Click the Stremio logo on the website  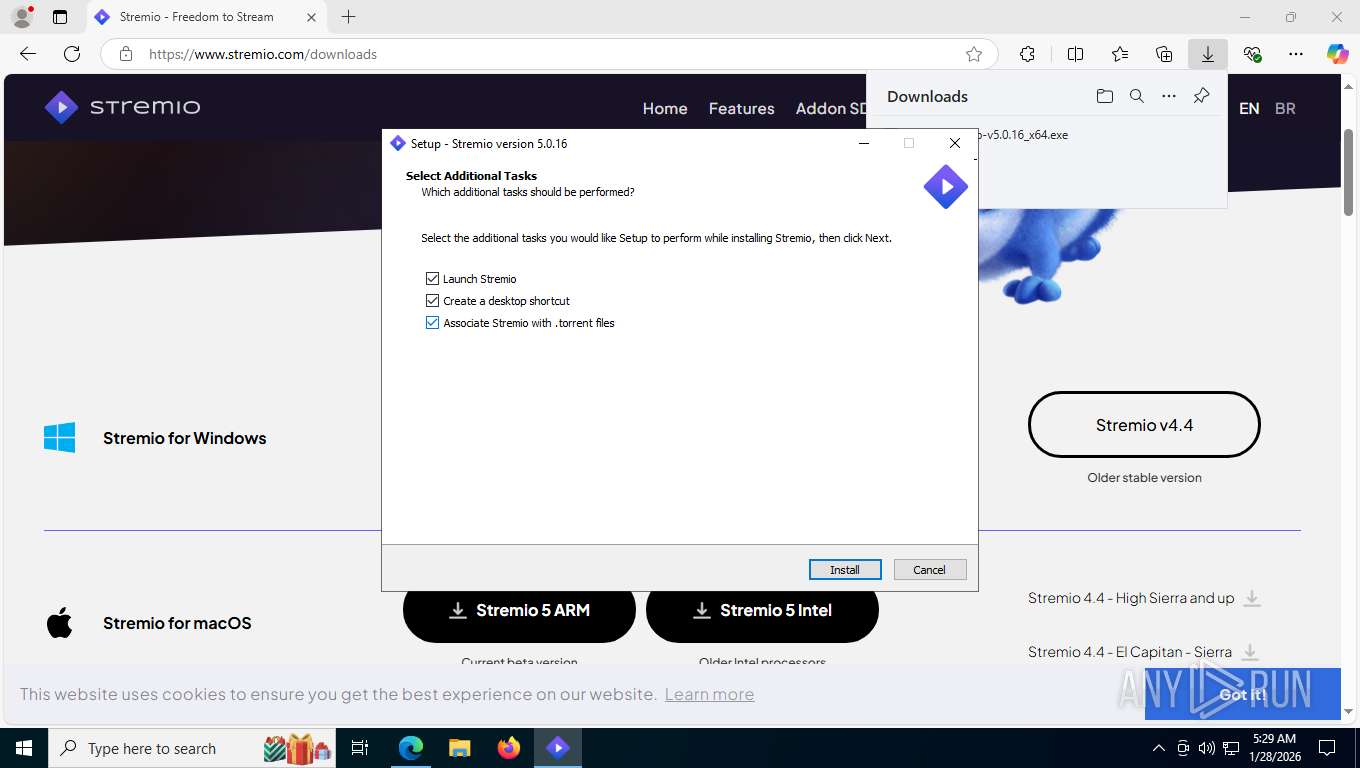point(122,107)
